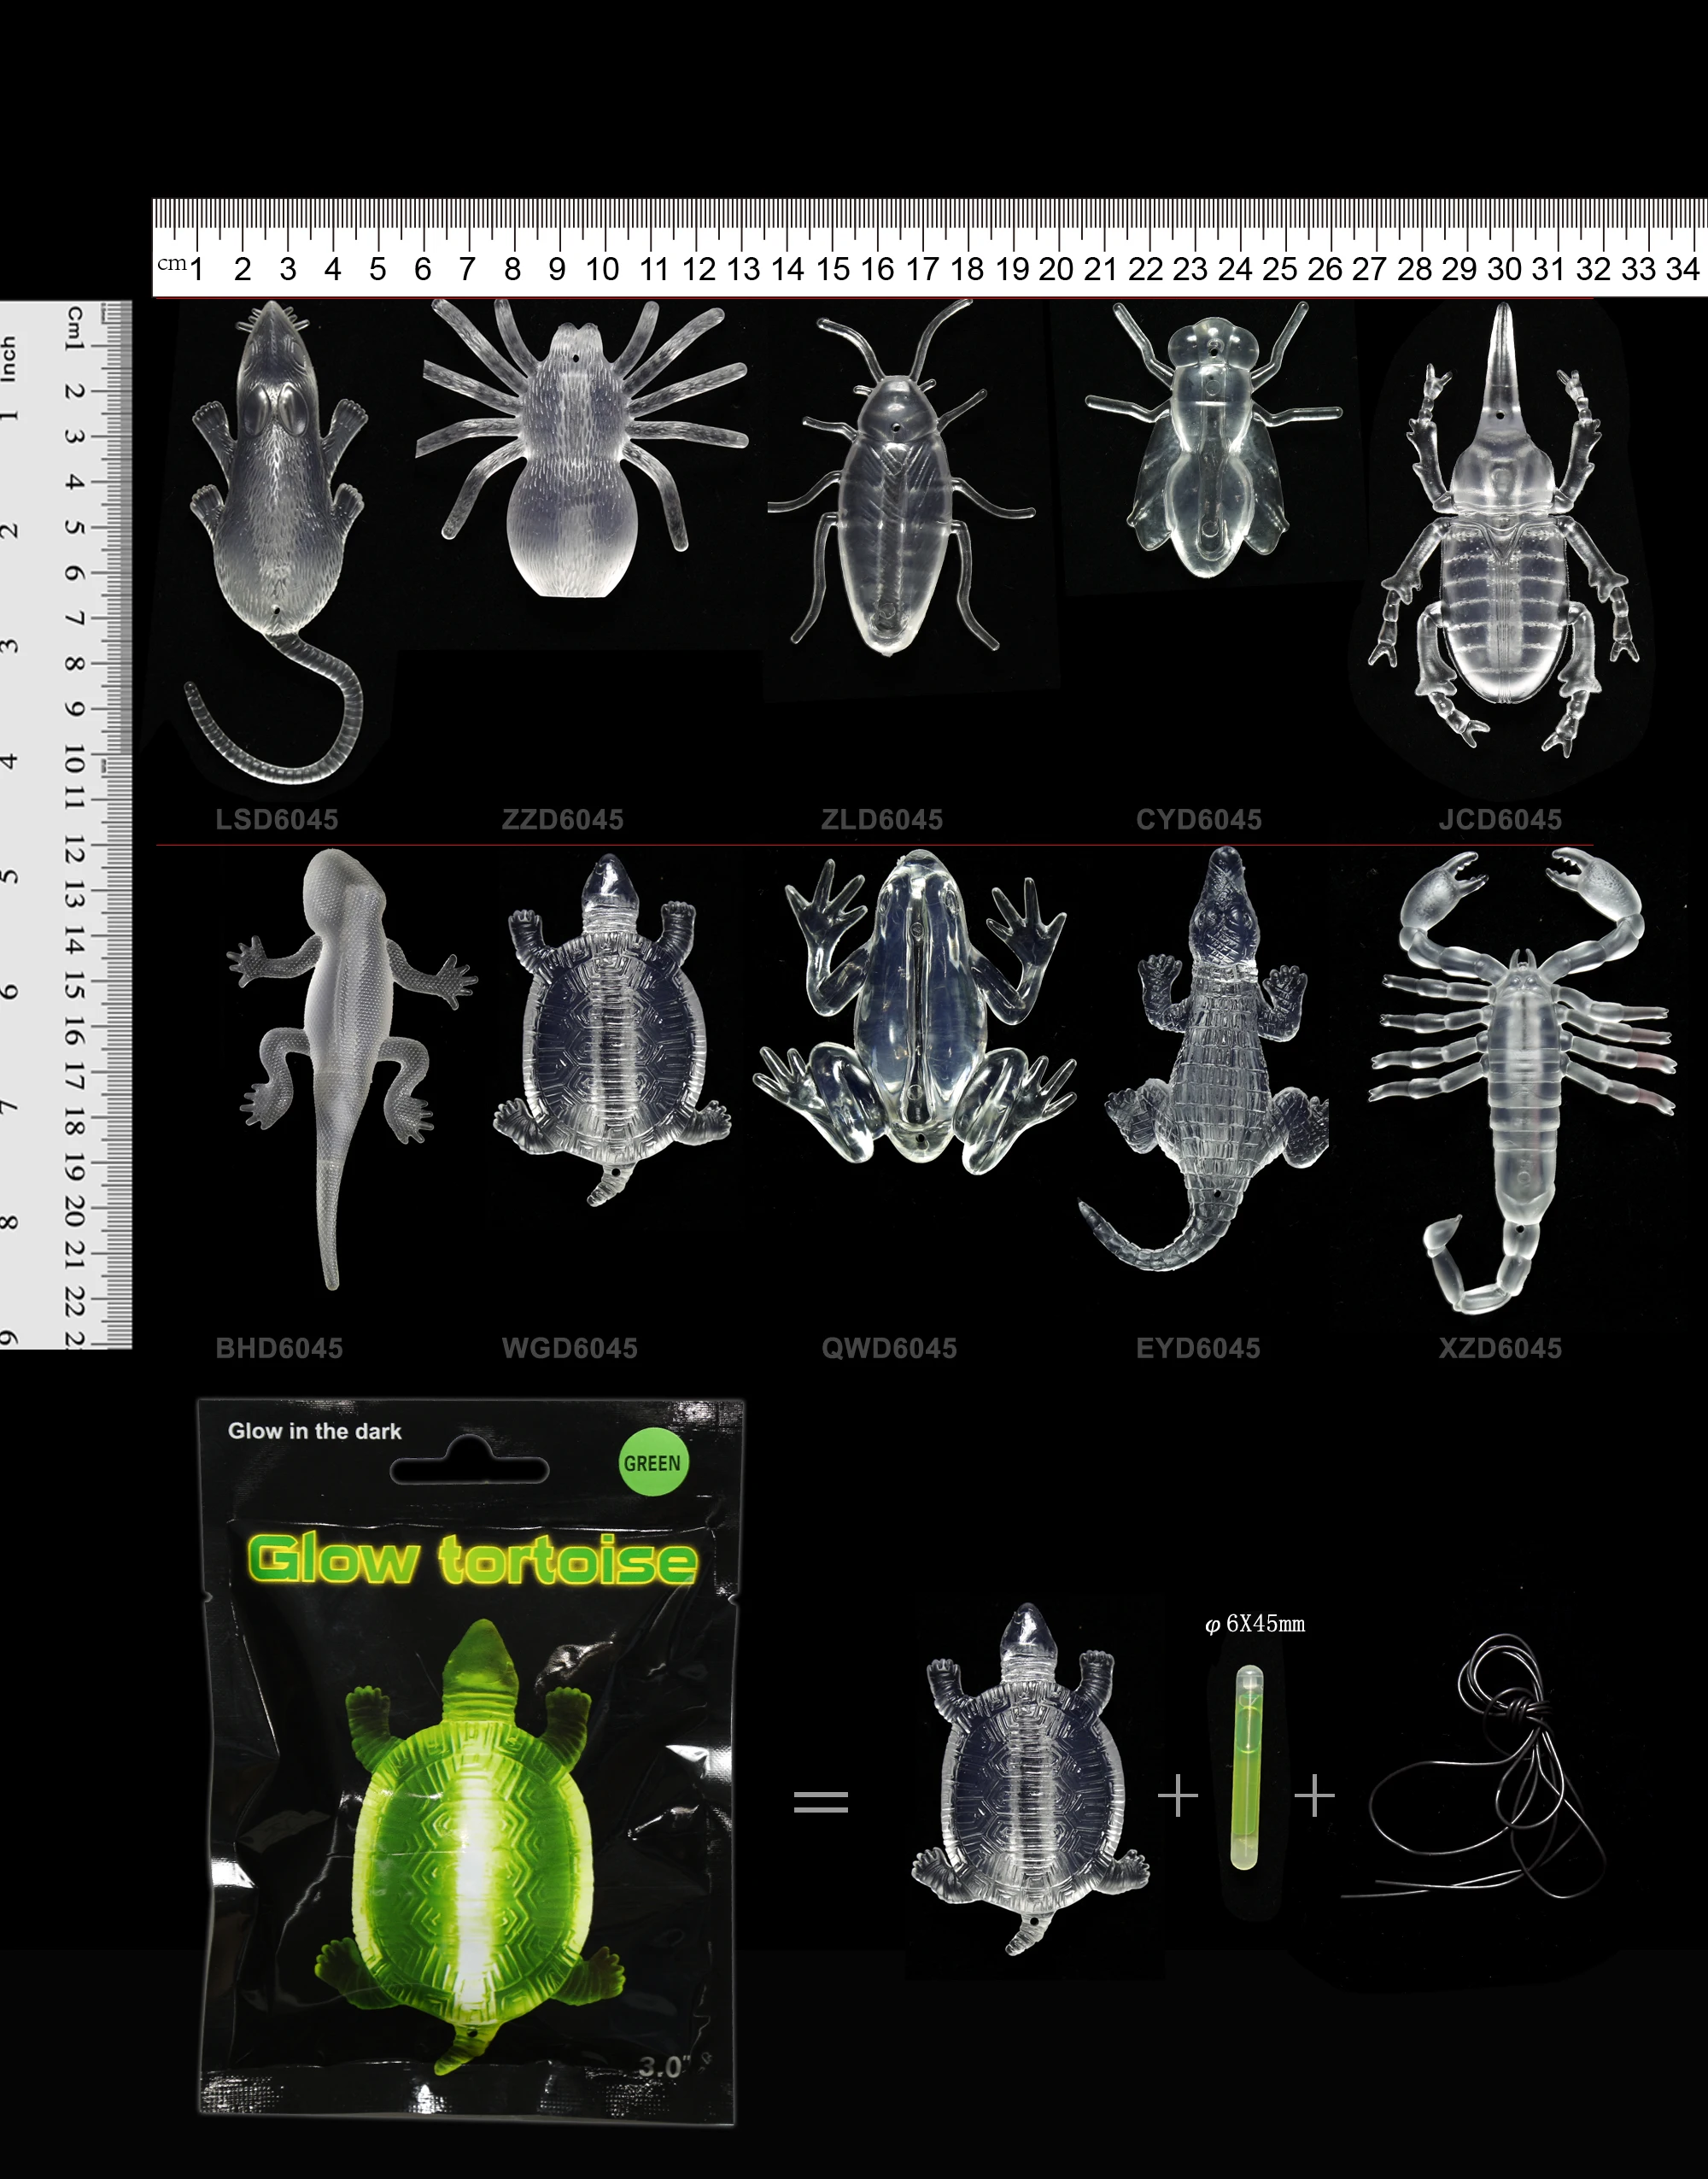Click the black coiled cord
The height and width of the screenshot is (2179, 1708).
pos(1473,1766)
